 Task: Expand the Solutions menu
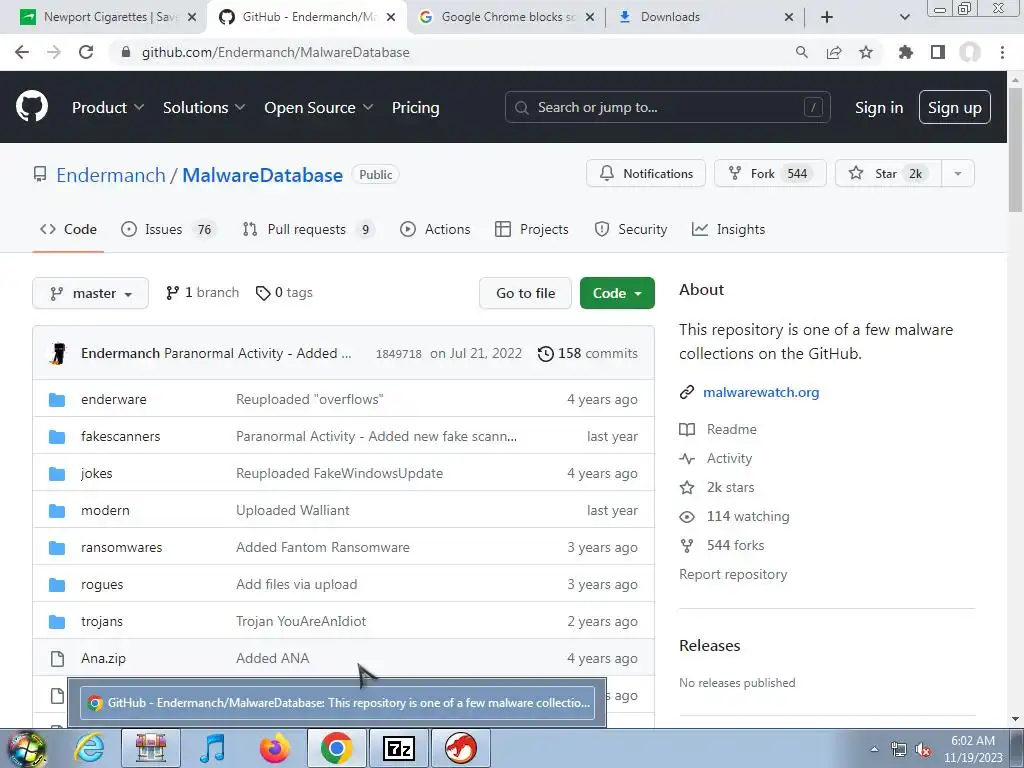click(x=203, y=107)
